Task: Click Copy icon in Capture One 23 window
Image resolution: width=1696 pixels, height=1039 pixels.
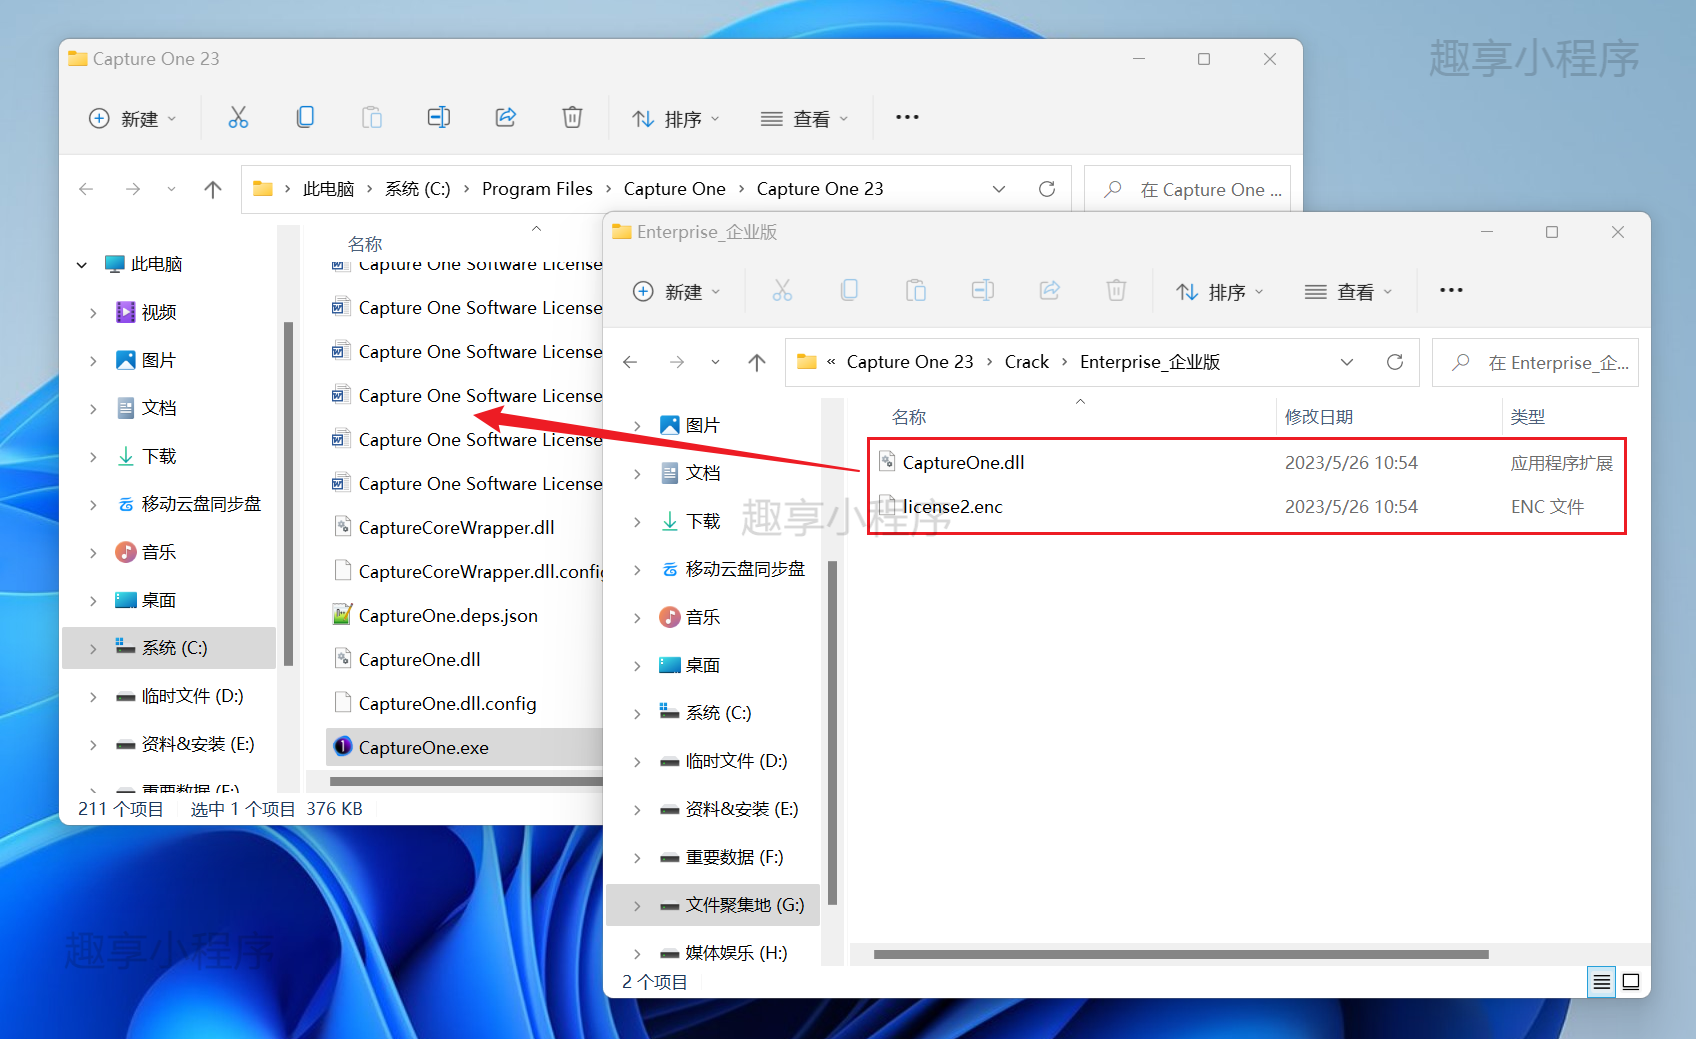Action: [x=305, y=118]
